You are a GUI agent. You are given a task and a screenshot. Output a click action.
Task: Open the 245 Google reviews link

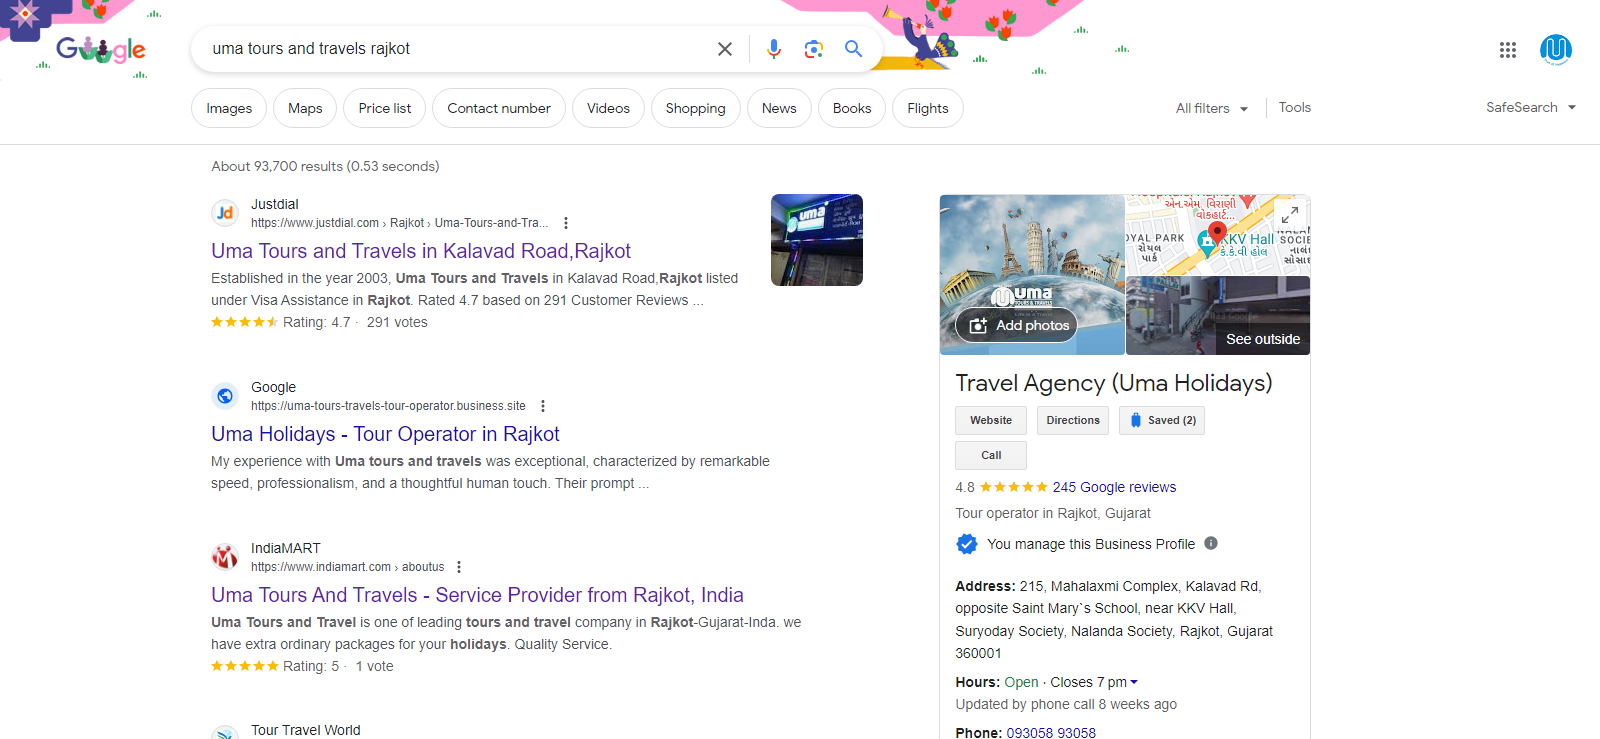point(1114,487)
